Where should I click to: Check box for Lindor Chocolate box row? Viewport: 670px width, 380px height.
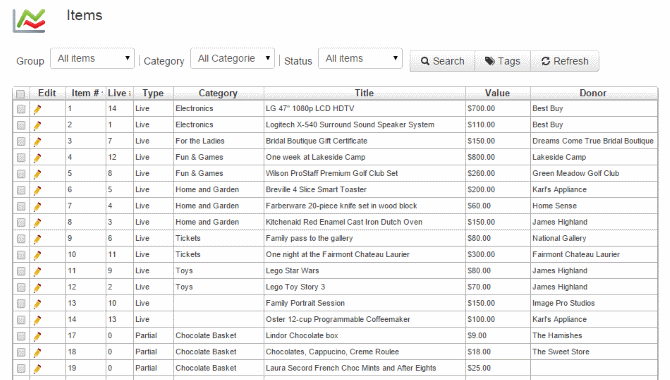coord(21,337)
